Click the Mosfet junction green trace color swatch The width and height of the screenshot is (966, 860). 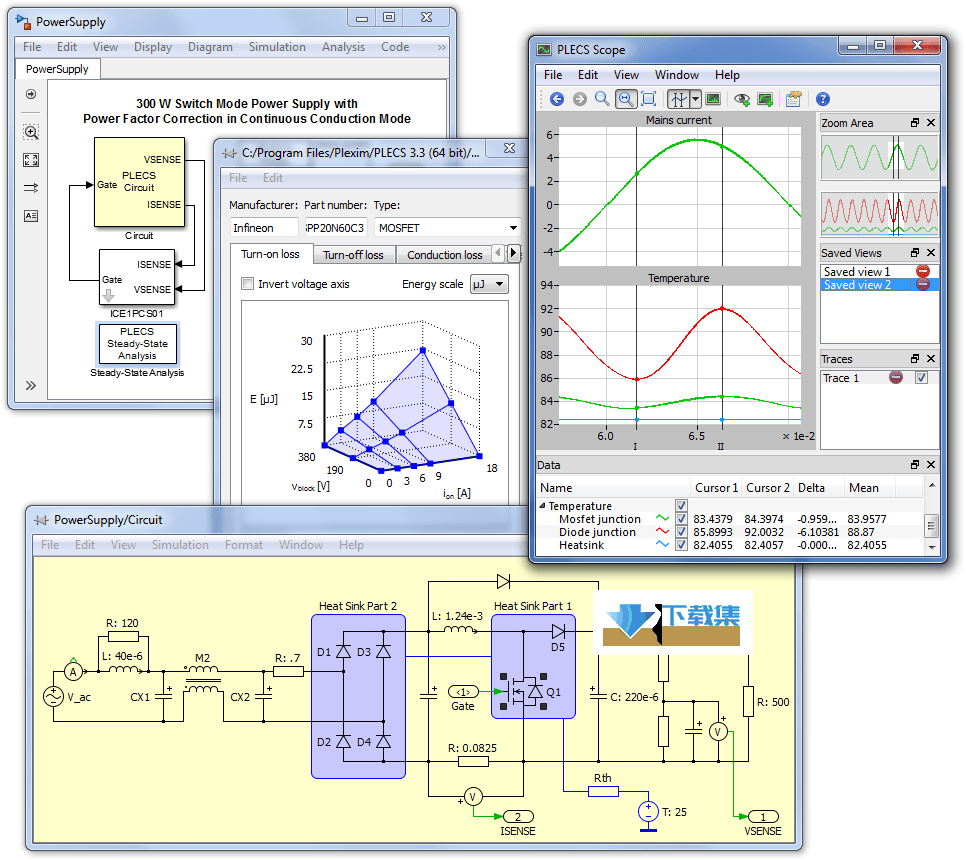pyautogui.click(x=662, y=519)
